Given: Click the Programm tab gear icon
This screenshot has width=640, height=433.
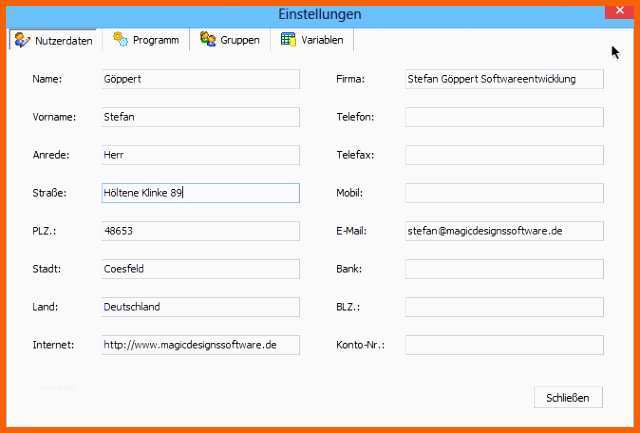Looking at the screenshot, I should click(x=120, y=40).
